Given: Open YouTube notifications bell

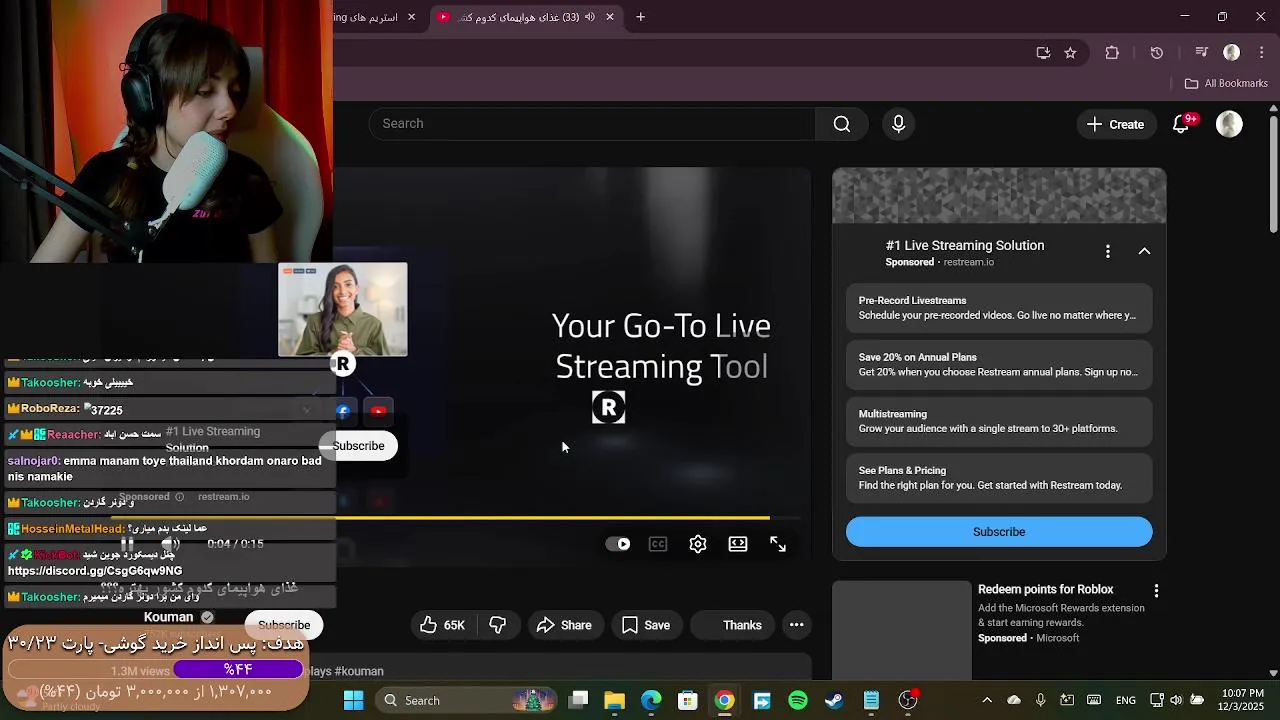Looking at the screenshot, I should 1181,124.
